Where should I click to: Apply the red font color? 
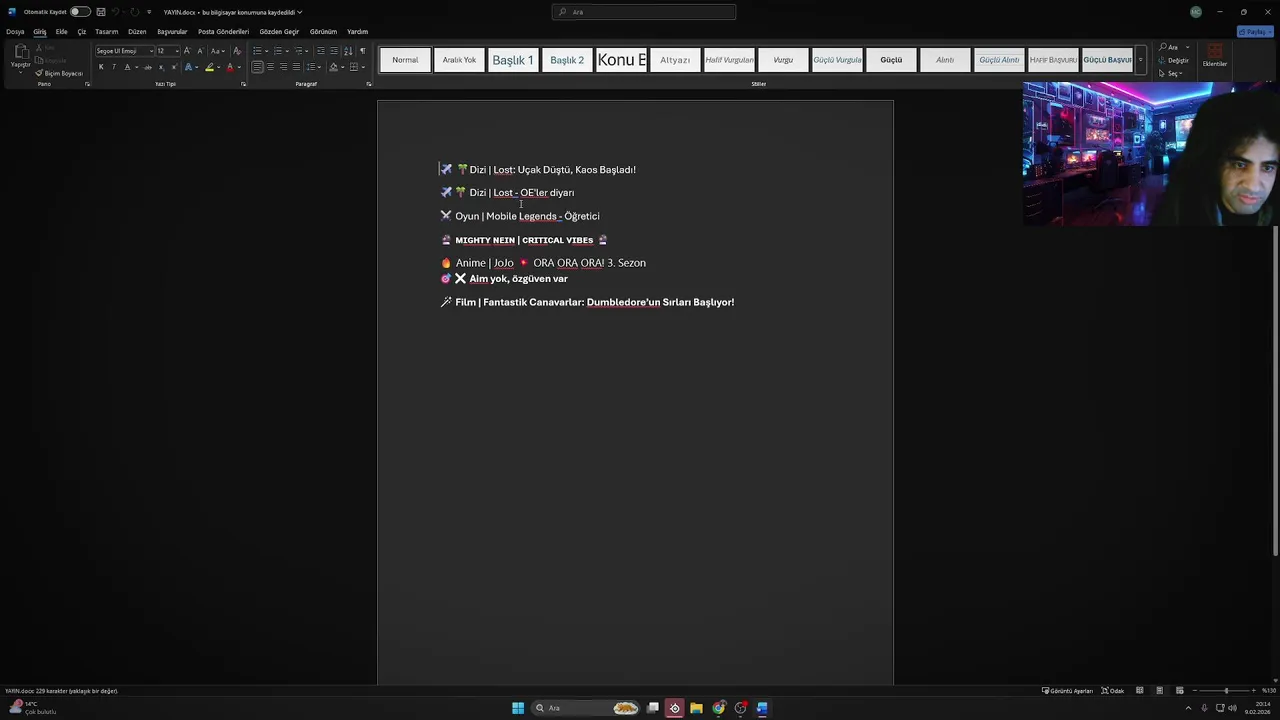(x=230, y=67)
